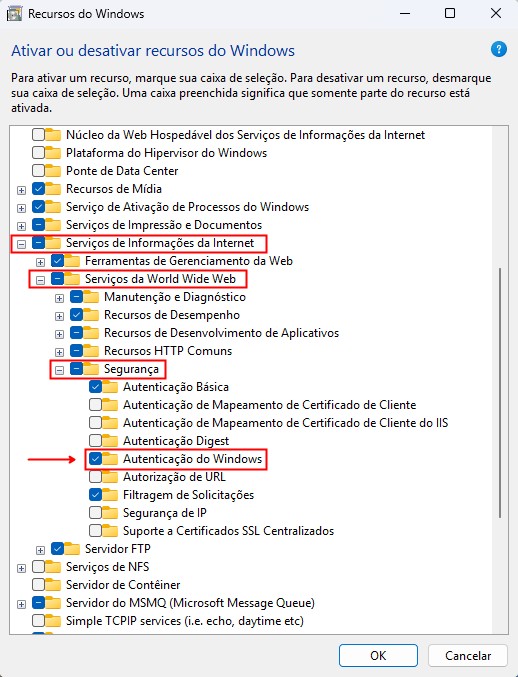Screen dimensions: 518x677
Task: Expand the Servidor FTP node
Action: click(40, 550)
